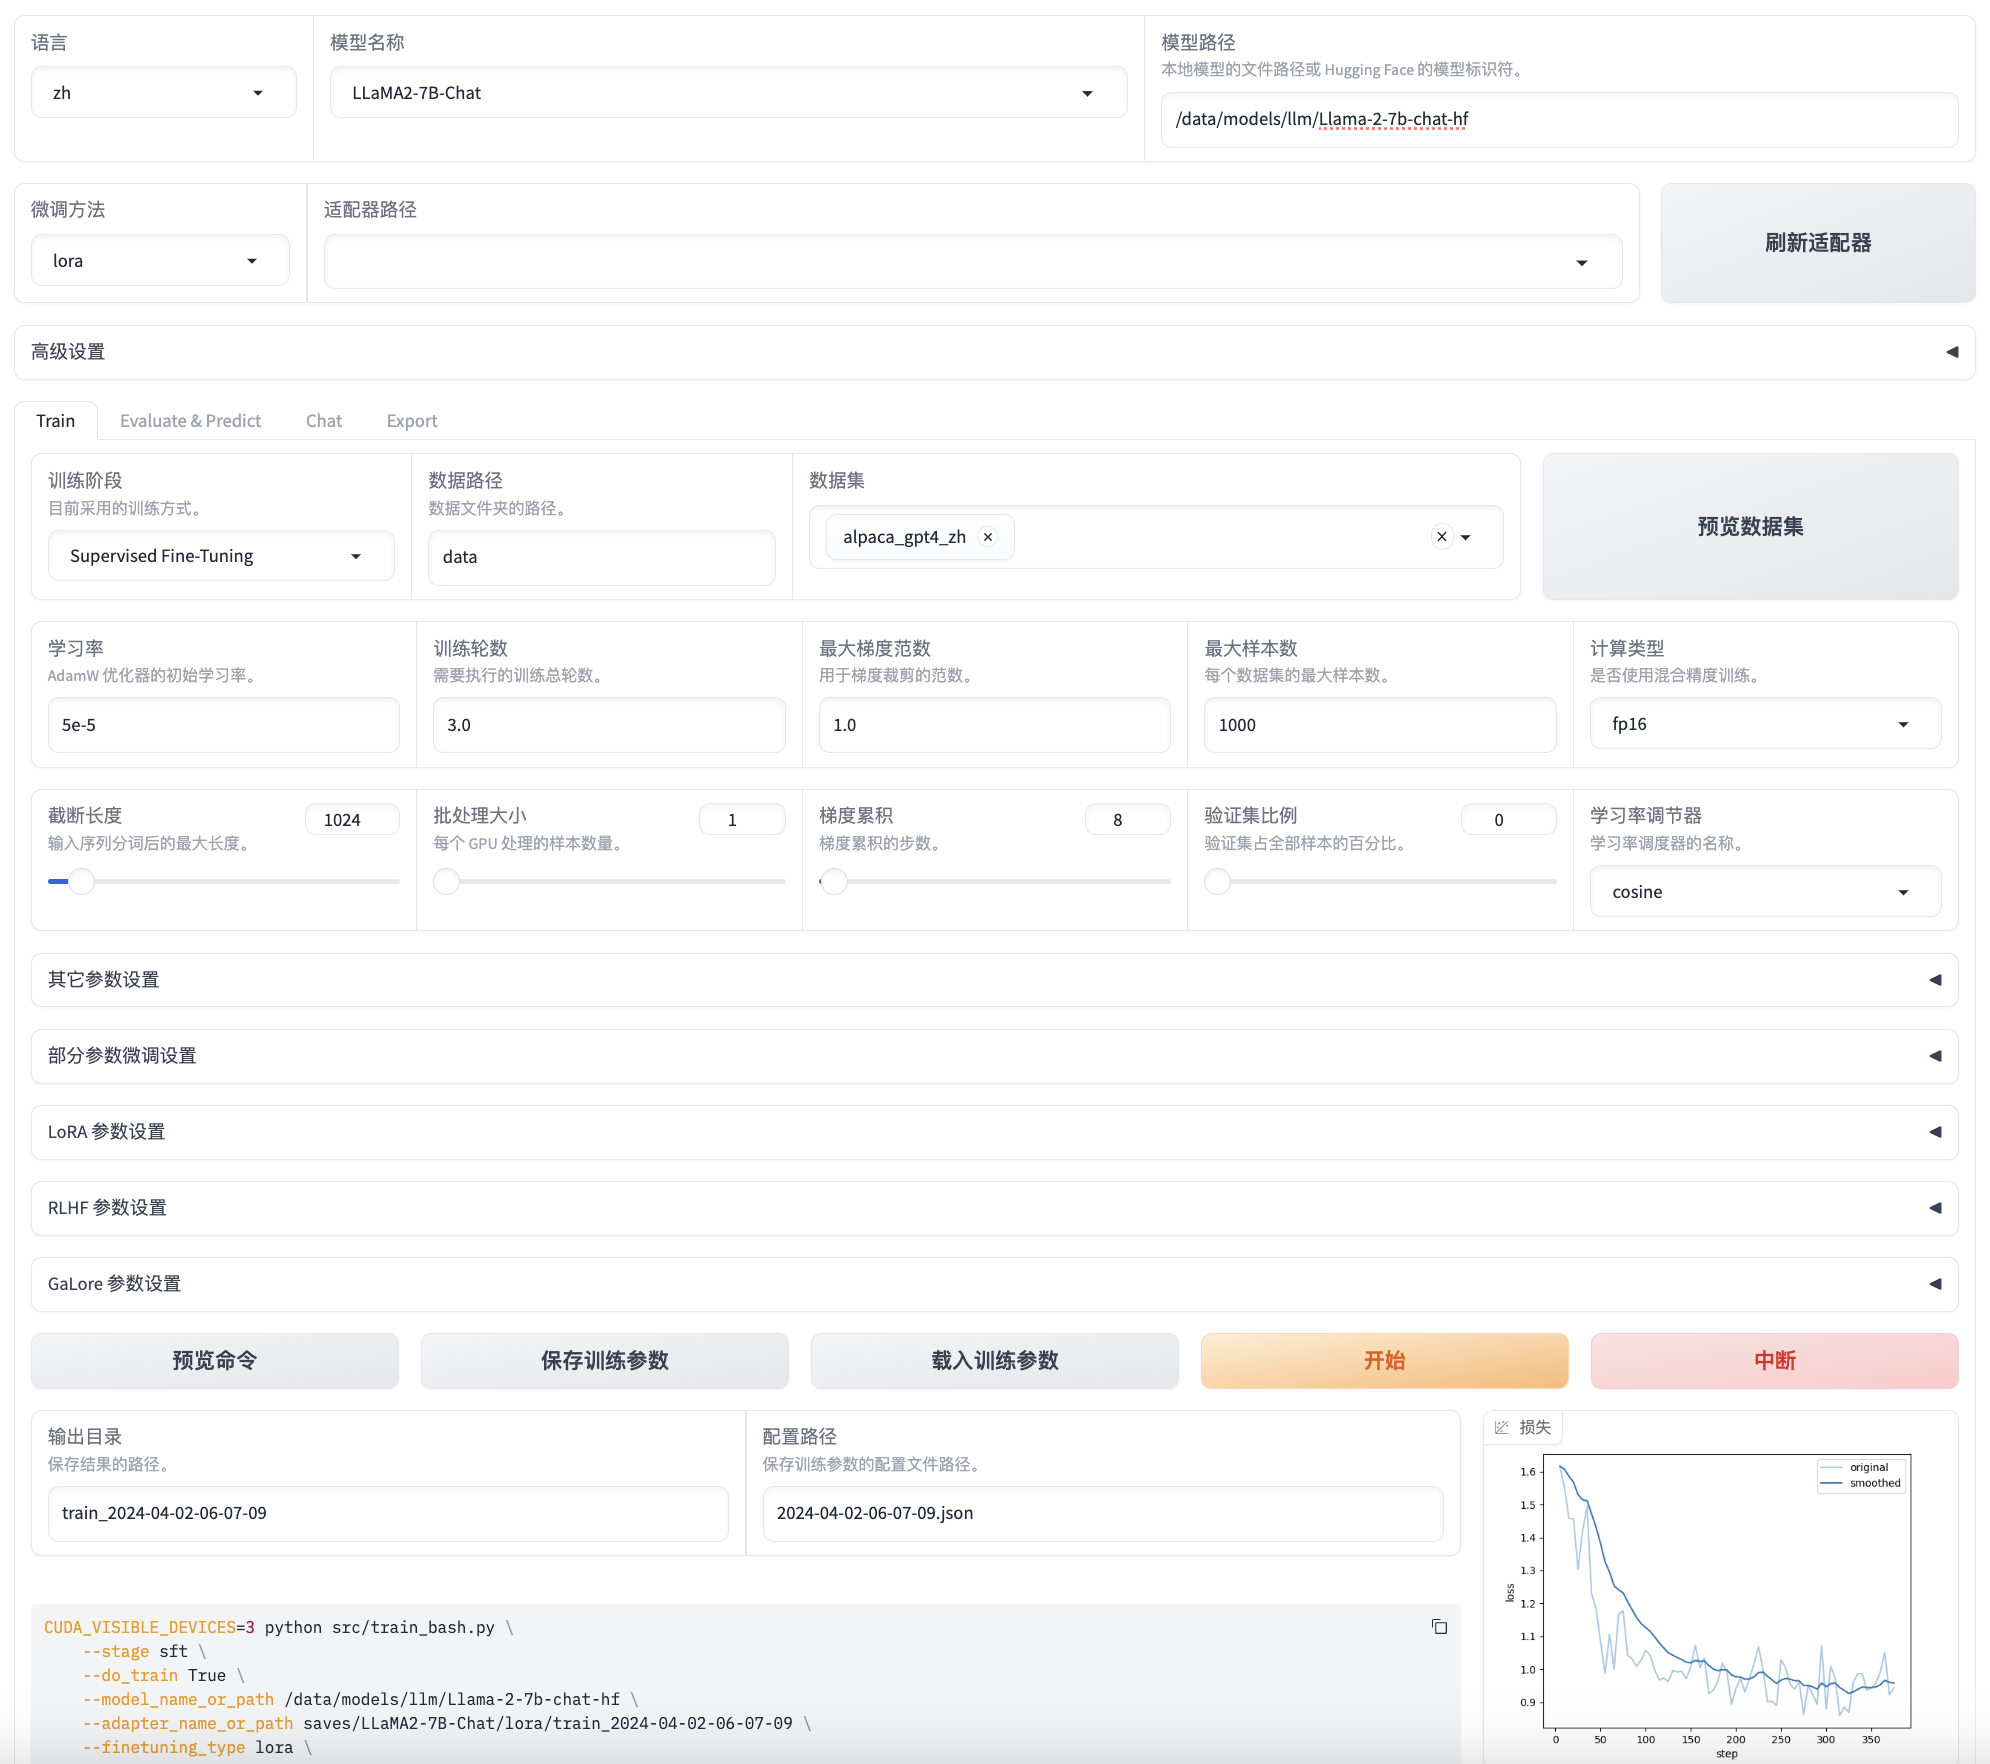Open the cosine scheduler dropdown
This screenshot has width=1990, height=1764.
pyautogui.click(x=1764, y=892)
